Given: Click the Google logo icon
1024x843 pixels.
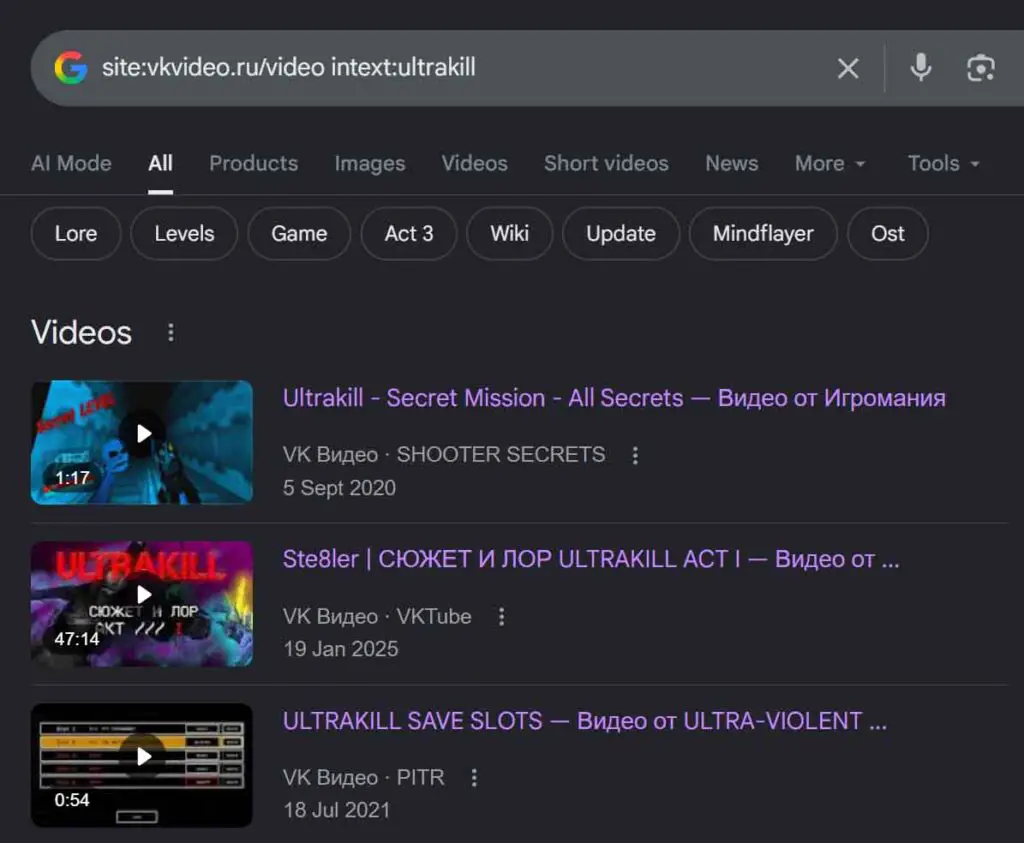Looking at the screenshot, I should 71,67.
